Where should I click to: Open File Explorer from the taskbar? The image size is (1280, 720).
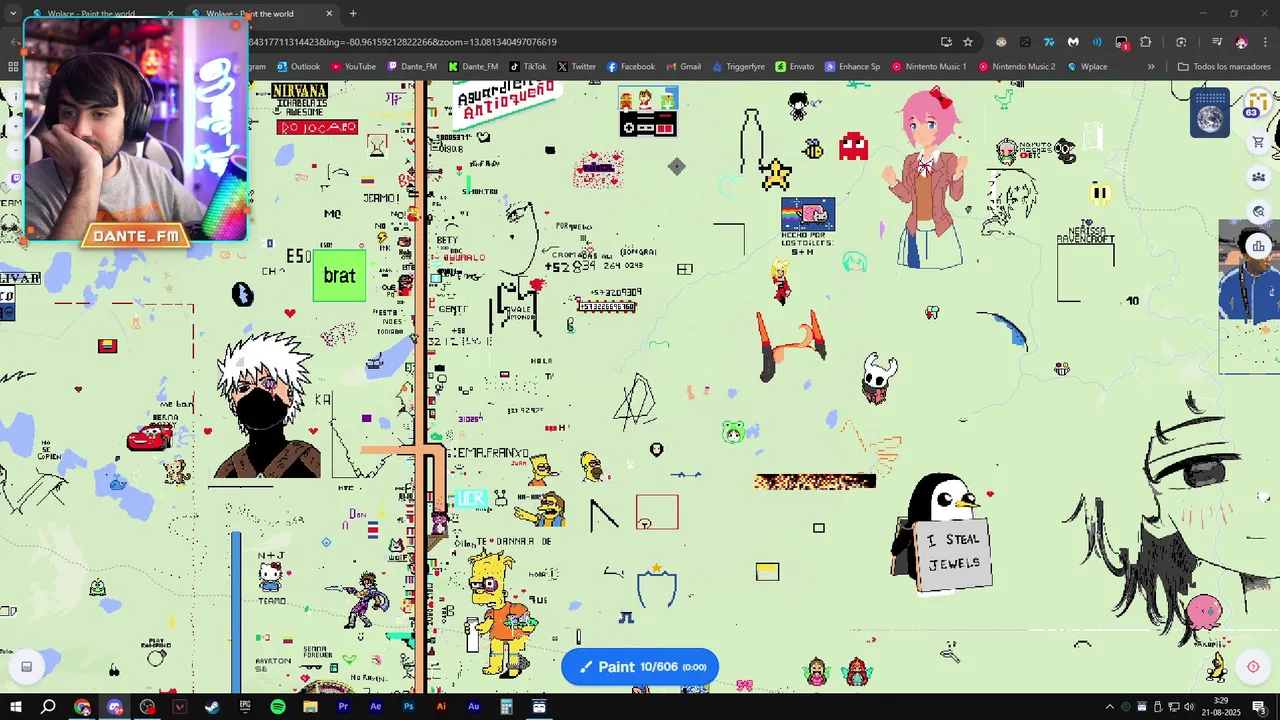tap(310, 707)
